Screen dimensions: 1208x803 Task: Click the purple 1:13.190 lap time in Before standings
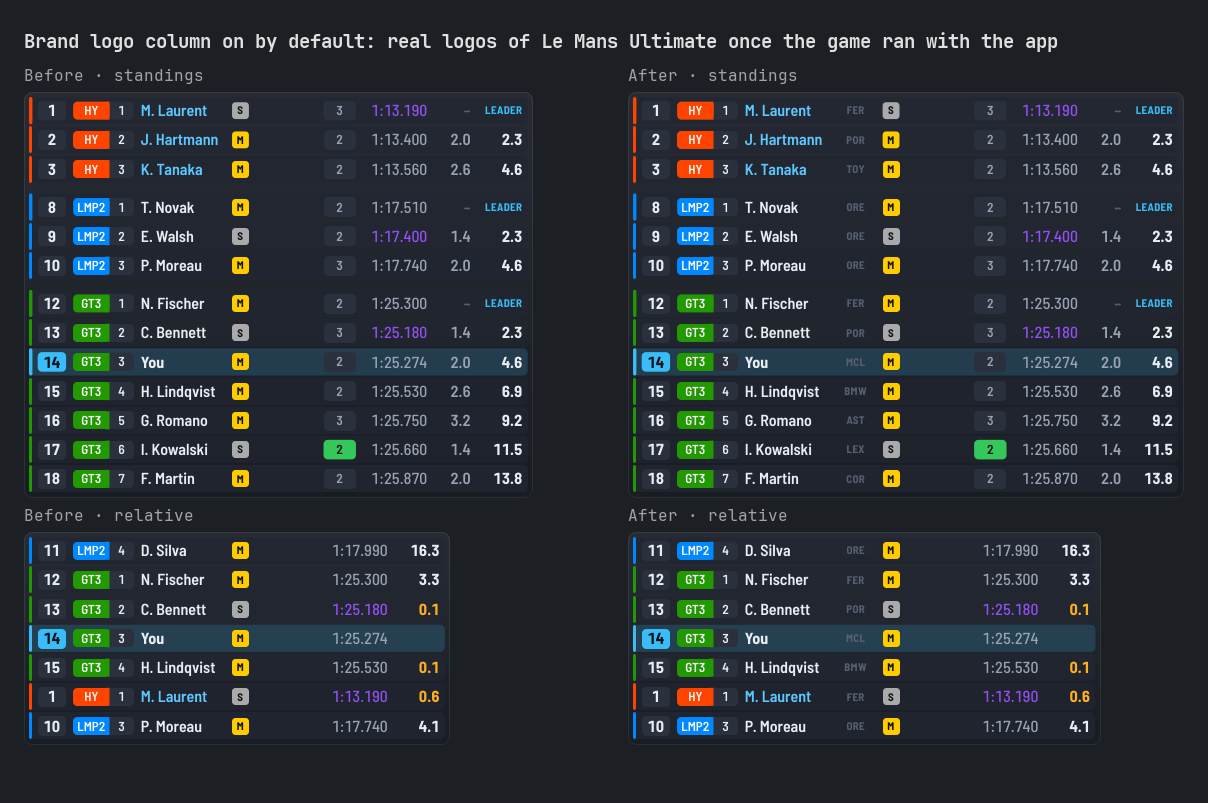click(x=399, y=111)
